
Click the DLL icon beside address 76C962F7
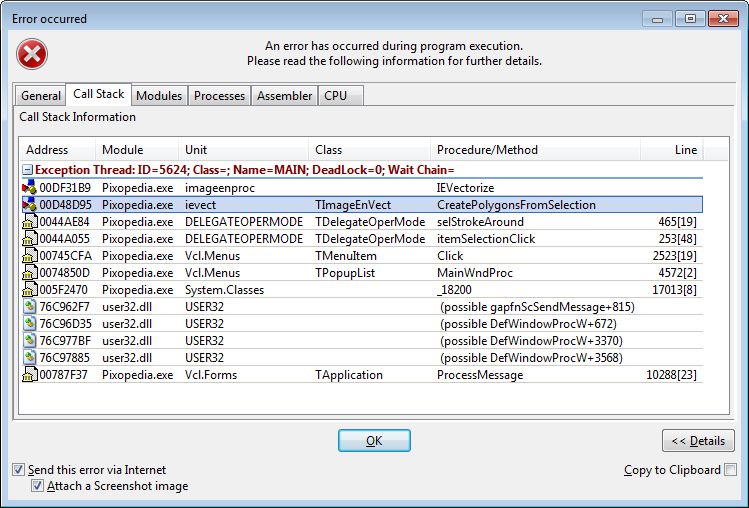pyautogui.click(x=30, y=307)
